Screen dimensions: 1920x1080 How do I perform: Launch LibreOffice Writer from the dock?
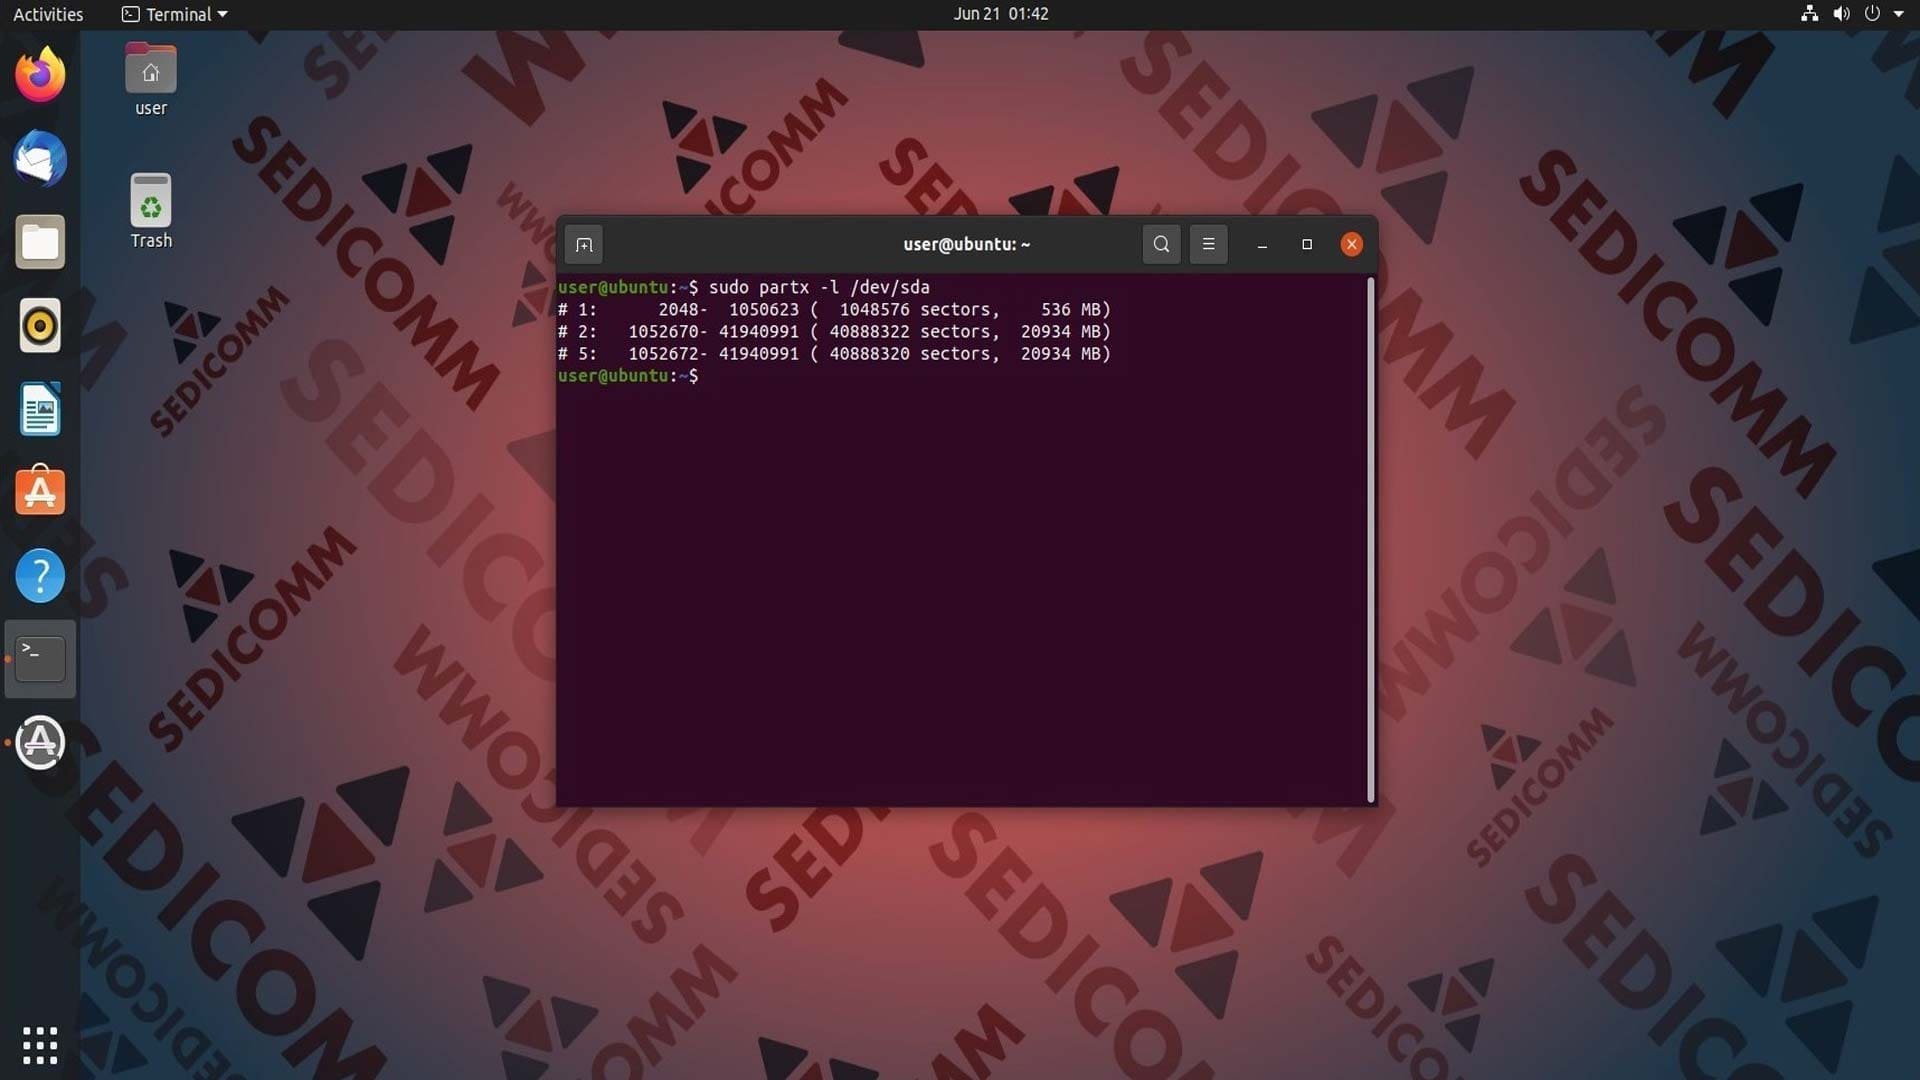40,409
